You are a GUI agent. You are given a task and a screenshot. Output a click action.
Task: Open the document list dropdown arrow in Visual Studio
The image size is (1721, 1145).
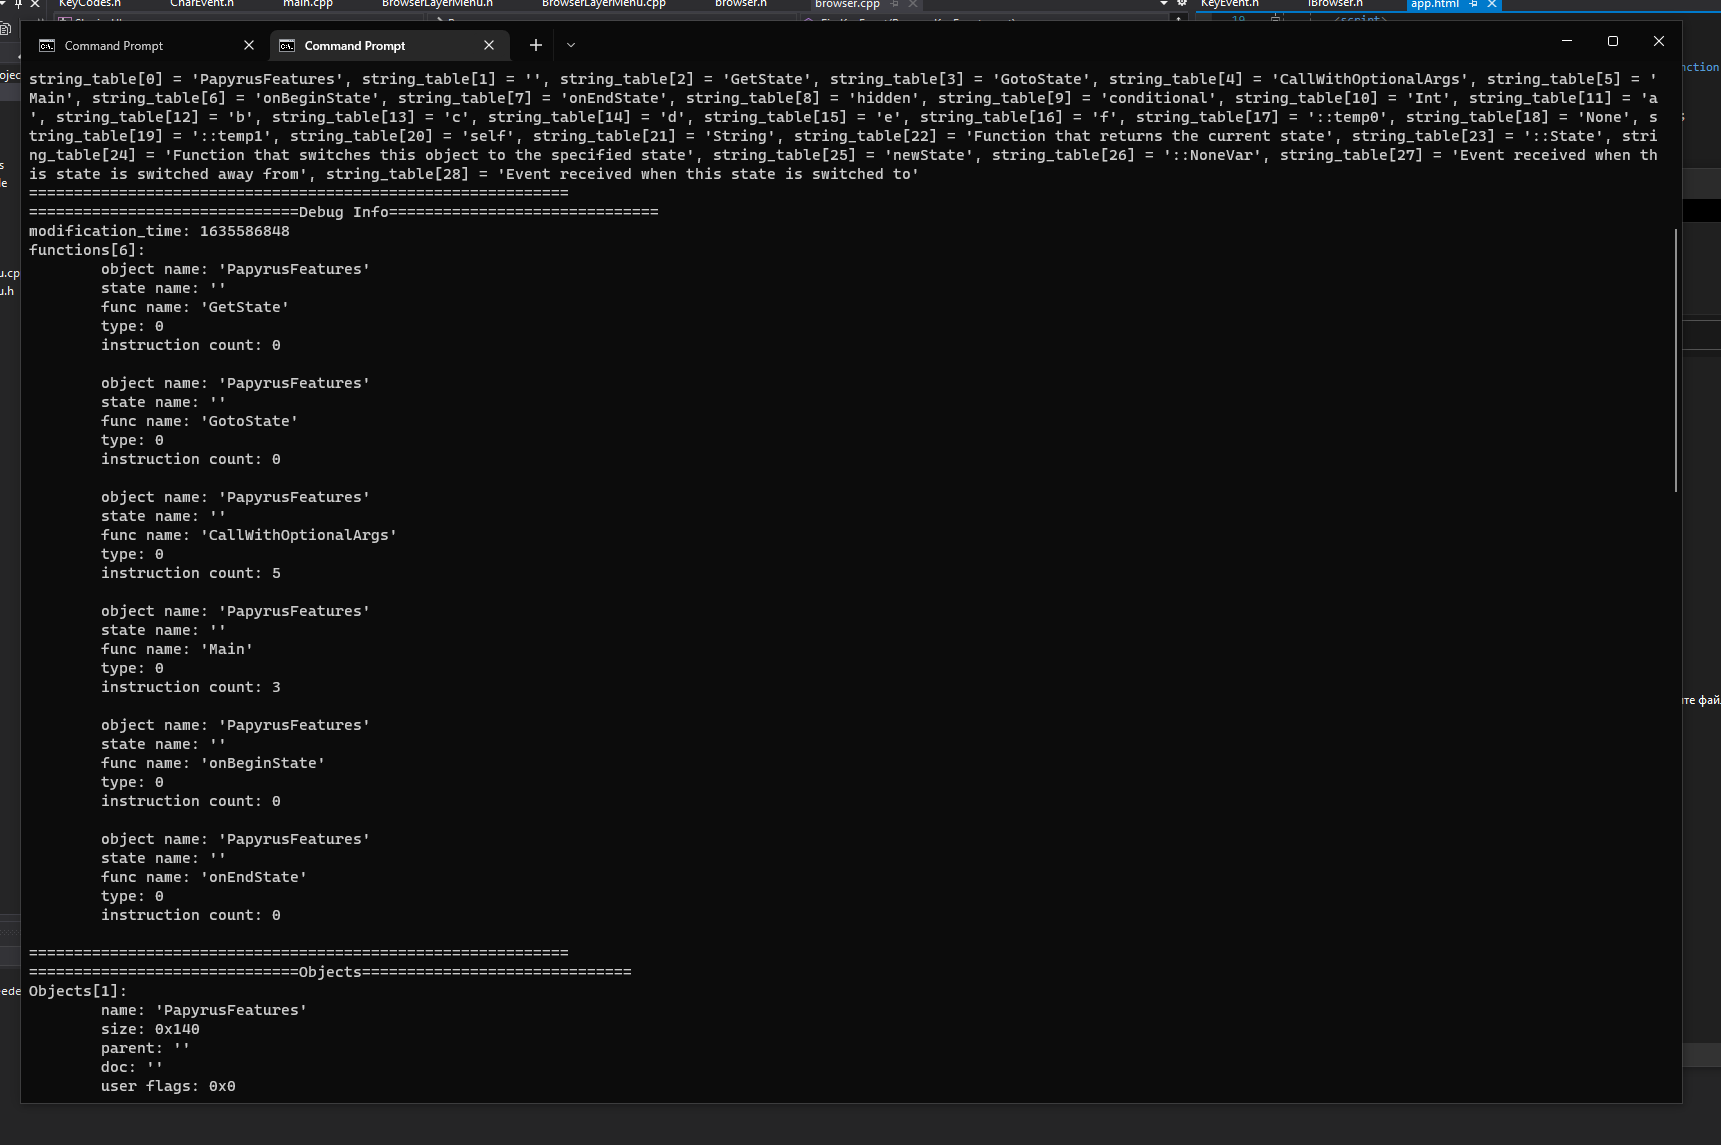(1164, 4)
